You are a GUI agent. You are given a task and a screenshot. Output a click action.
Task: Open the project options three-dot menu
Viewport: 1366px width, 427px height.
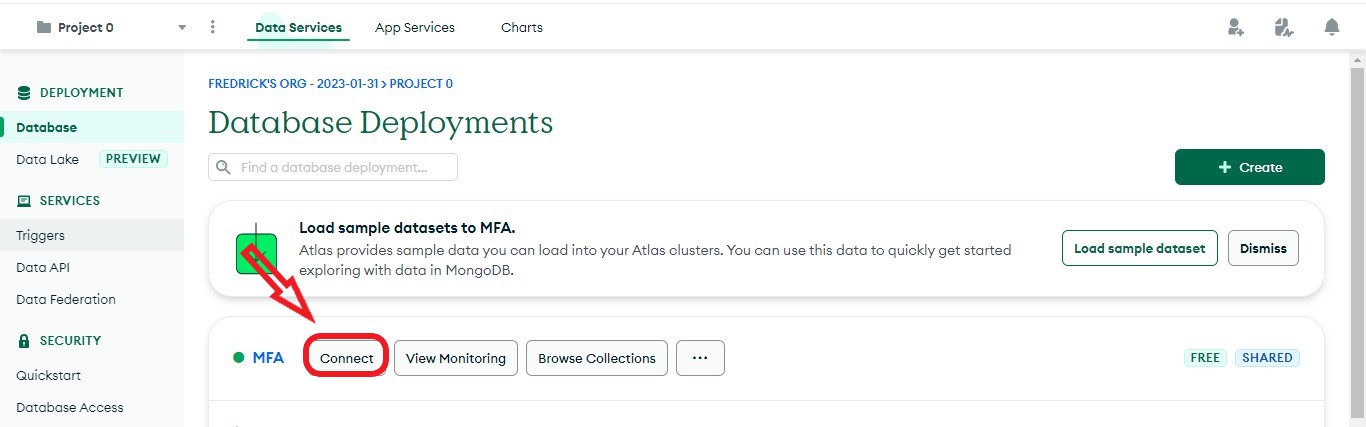(x=213, y=28)
